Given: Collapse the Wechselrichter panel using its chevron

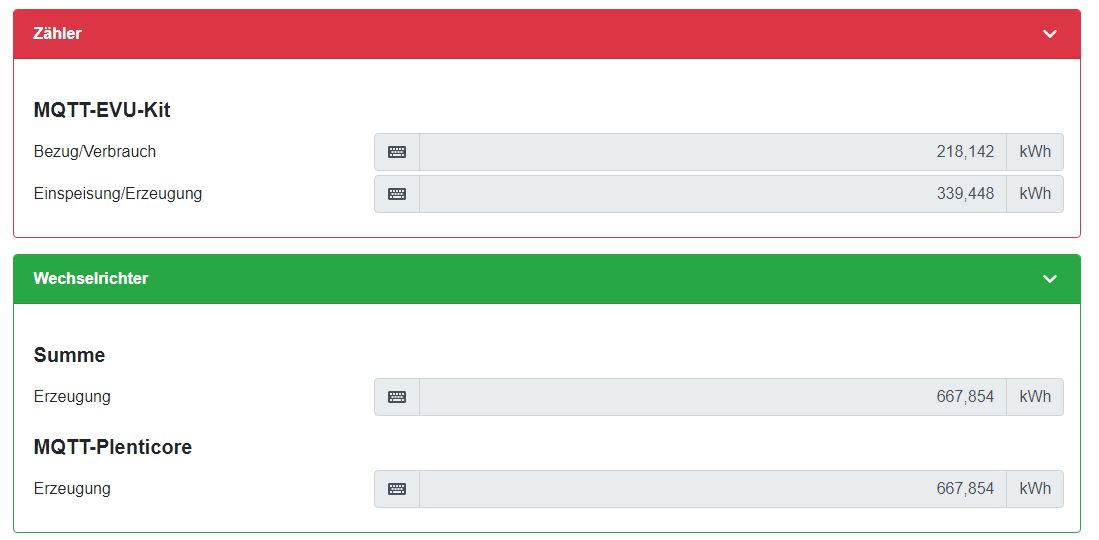Looking at the screenshot, I should pyautogui.click(x=1049, y=279).
